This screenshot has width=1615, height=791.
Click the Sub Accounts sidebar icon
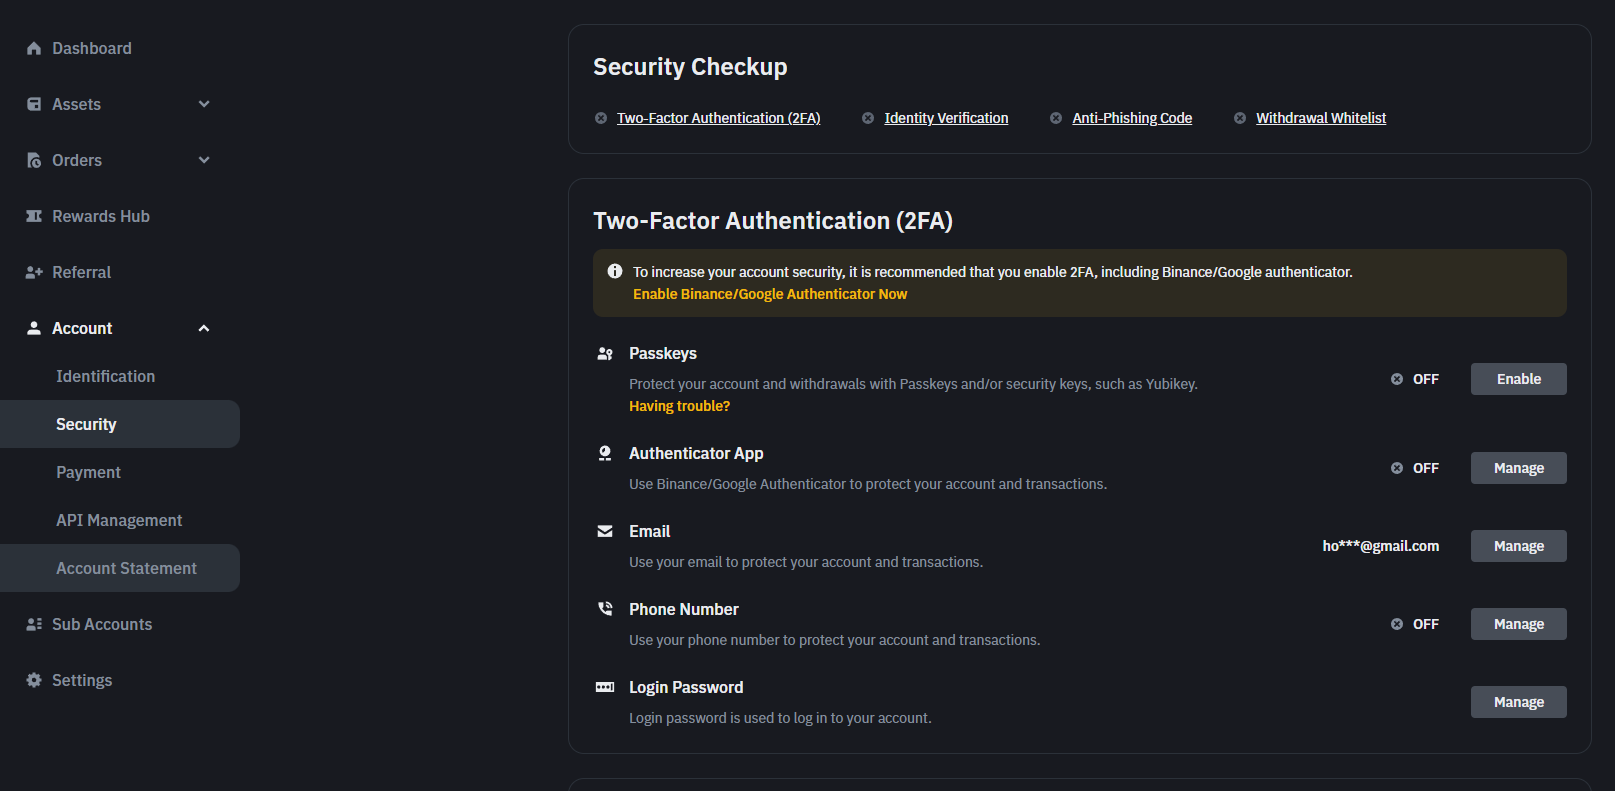(34, 624)
